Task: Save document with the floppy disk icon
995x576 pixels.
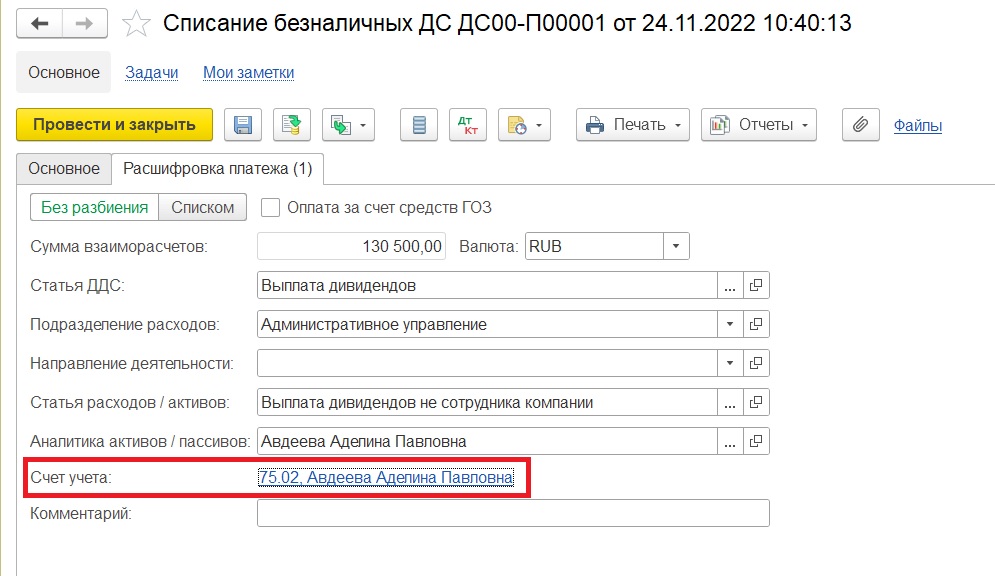Action: click(x=242, y=124)
